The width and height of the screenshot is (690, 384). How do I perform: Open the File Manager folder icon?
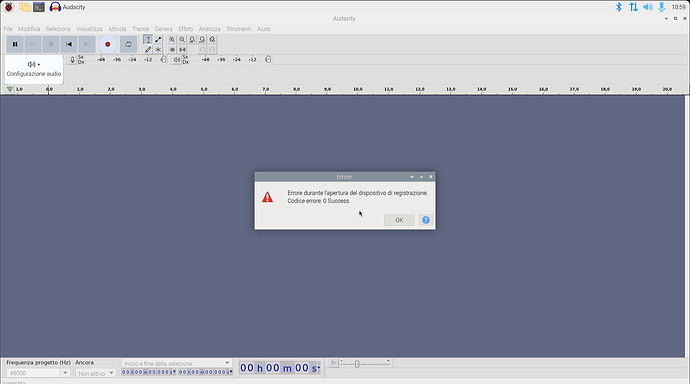point(25,7)
